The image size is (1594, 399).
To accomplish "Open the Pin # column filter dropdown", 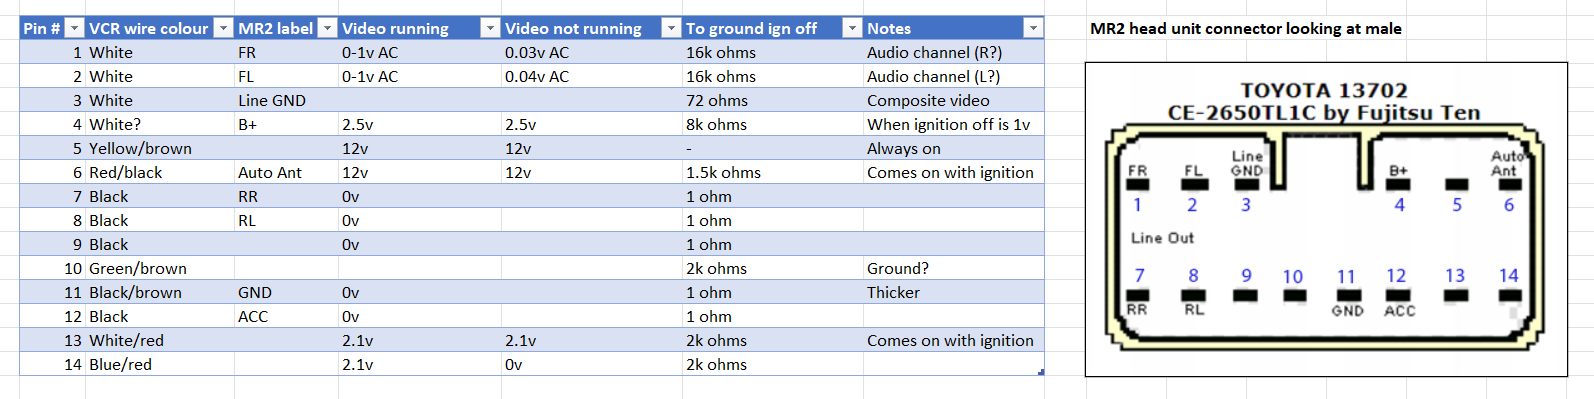I will (x=74, y=28).
